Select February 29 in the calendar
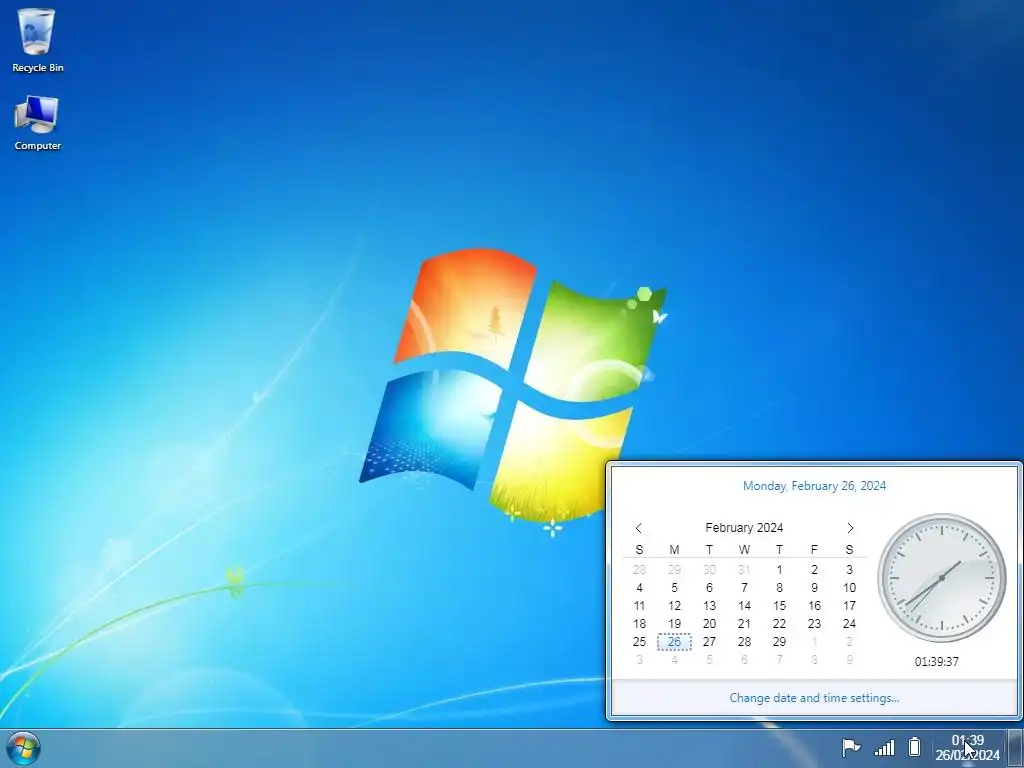The image size is (1024, 768). coord(779,642)
